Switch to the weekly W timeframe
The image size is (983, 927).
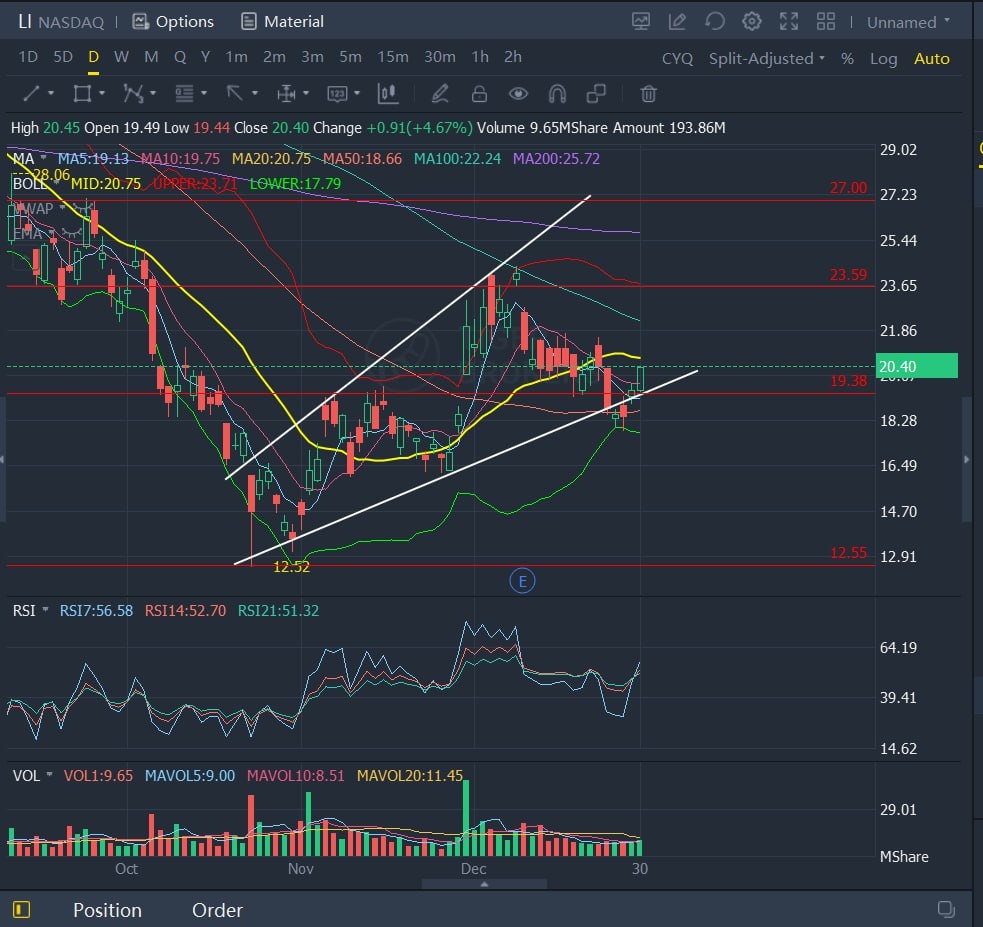point(121,57)
